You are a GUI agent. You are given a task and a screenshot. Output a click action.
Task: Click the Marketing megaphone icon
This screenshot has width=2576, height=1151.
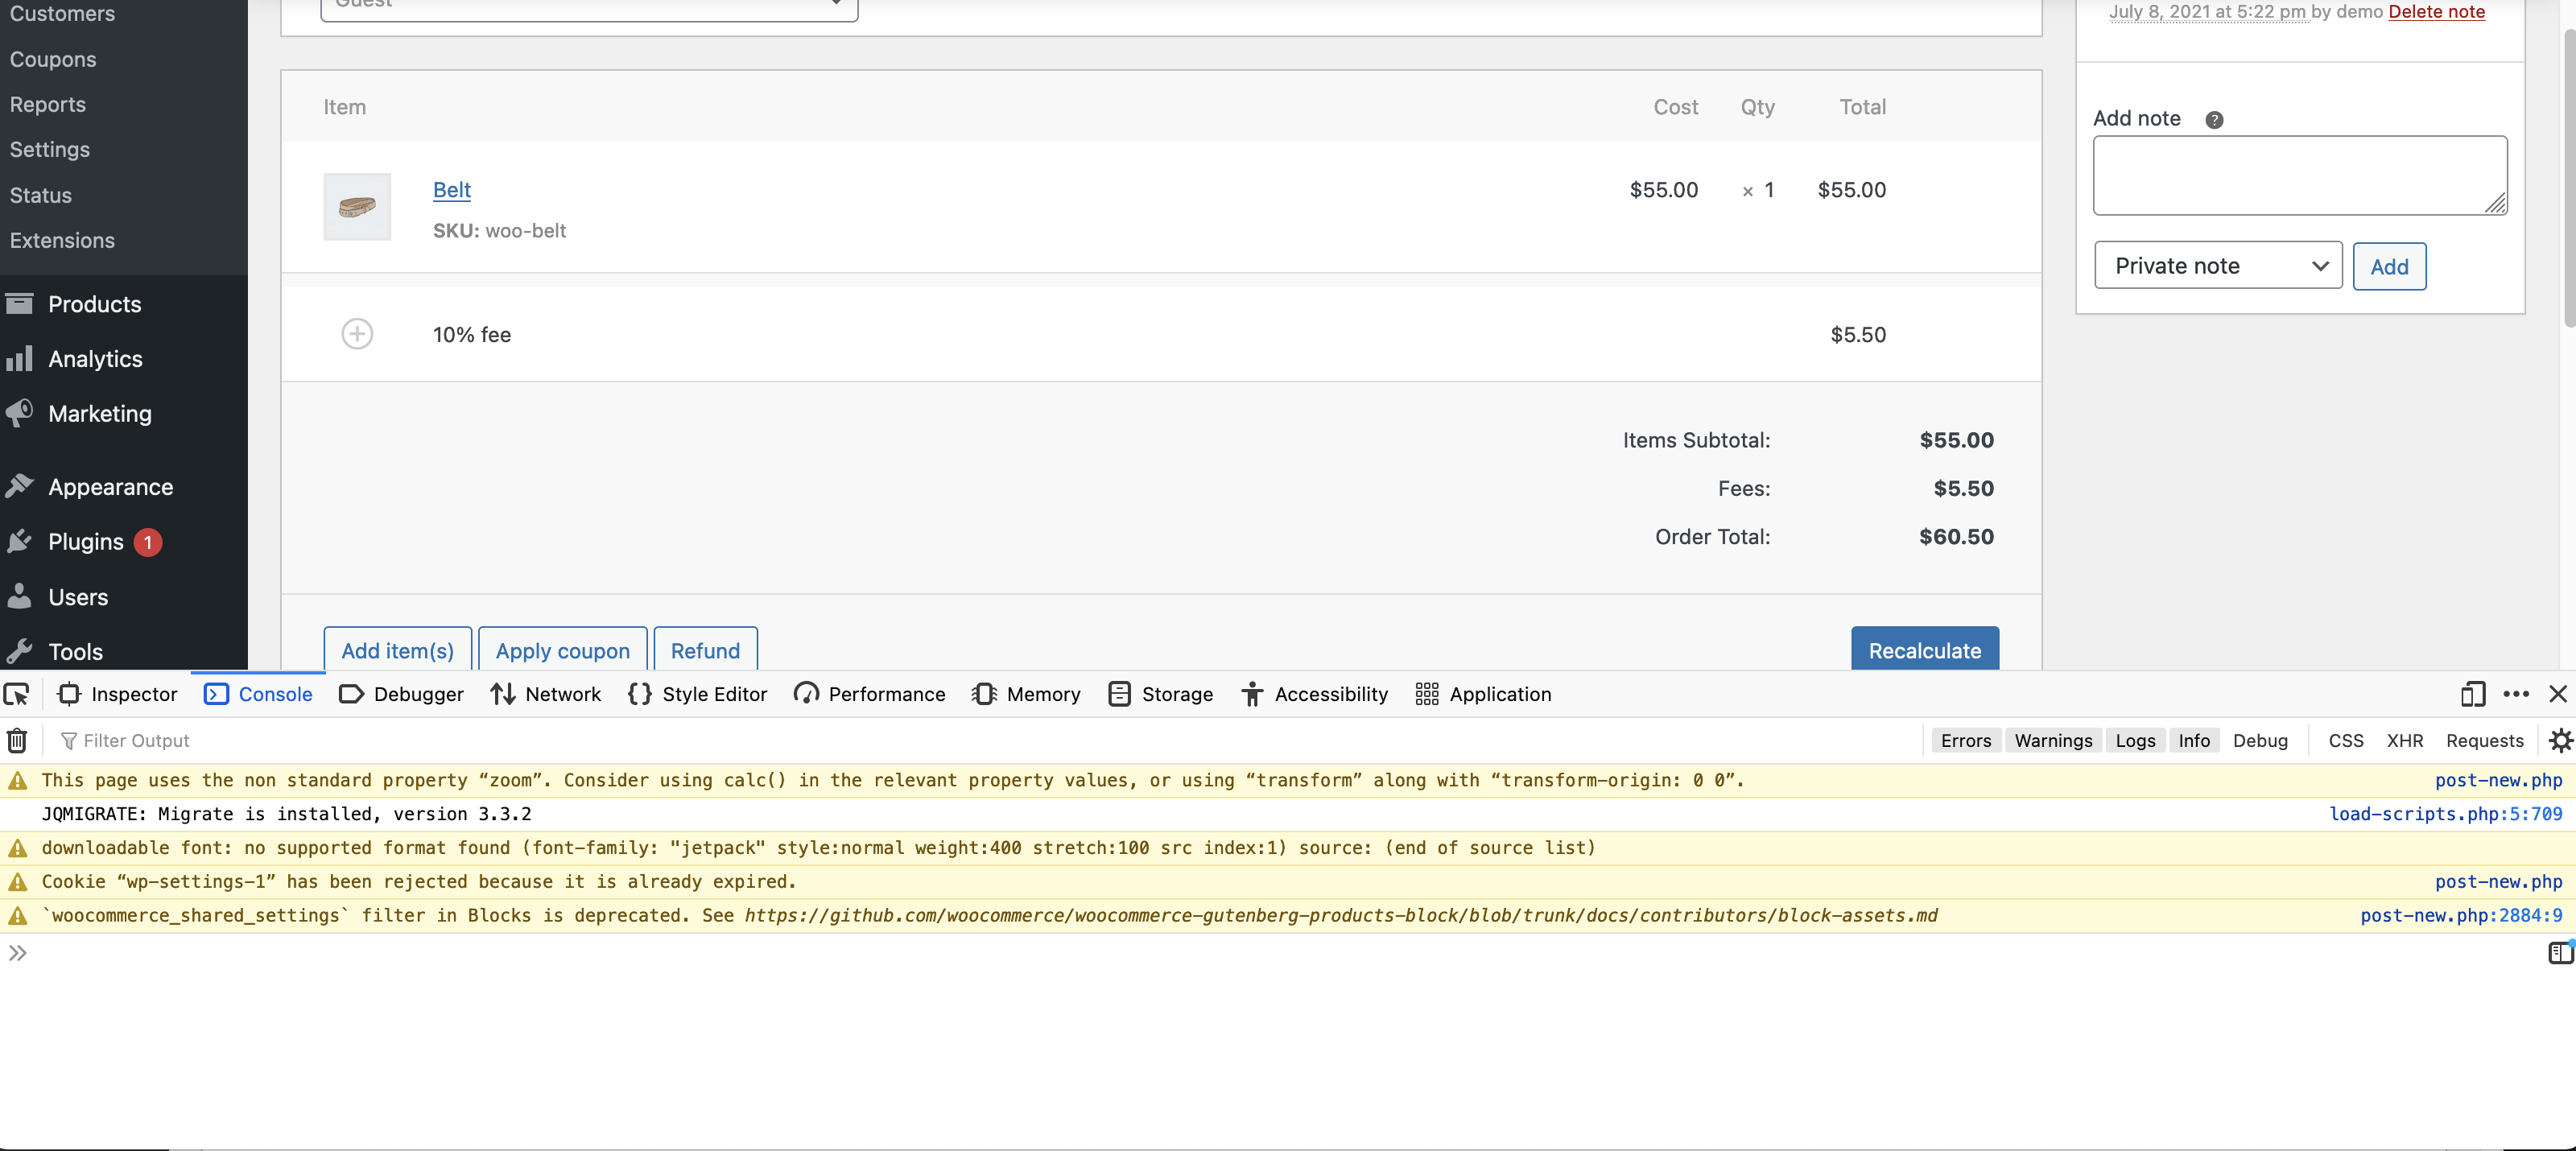pyautogui.click(x=21, y=412)
